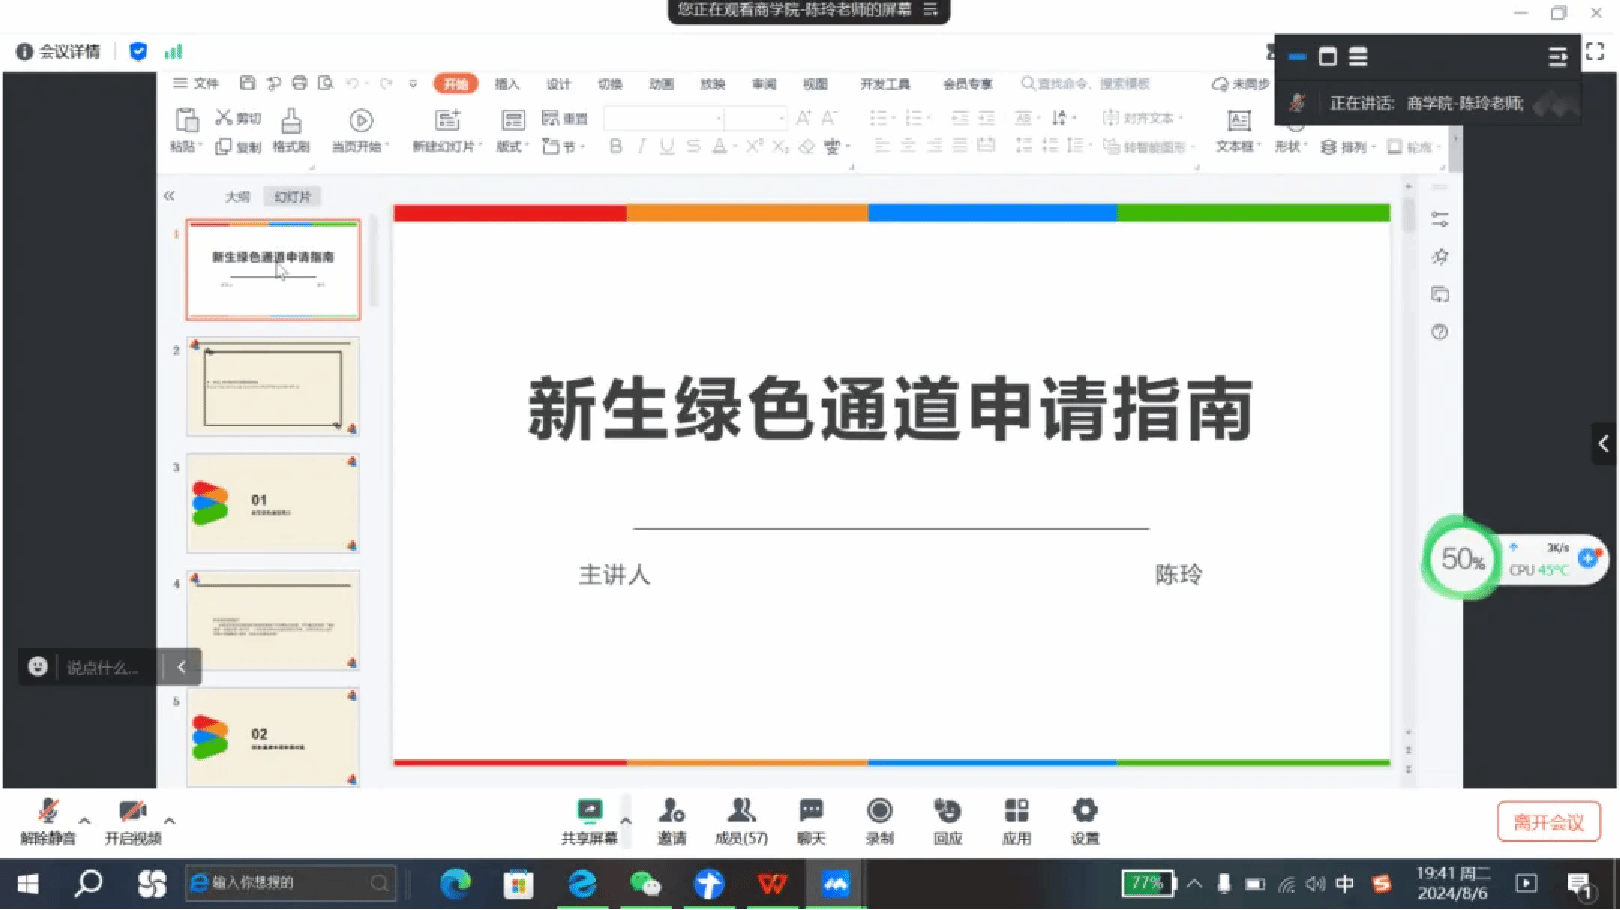Open the 回应 reactions icon
The height and width of the screenshot is (910, 1620).
click(947, 811)
